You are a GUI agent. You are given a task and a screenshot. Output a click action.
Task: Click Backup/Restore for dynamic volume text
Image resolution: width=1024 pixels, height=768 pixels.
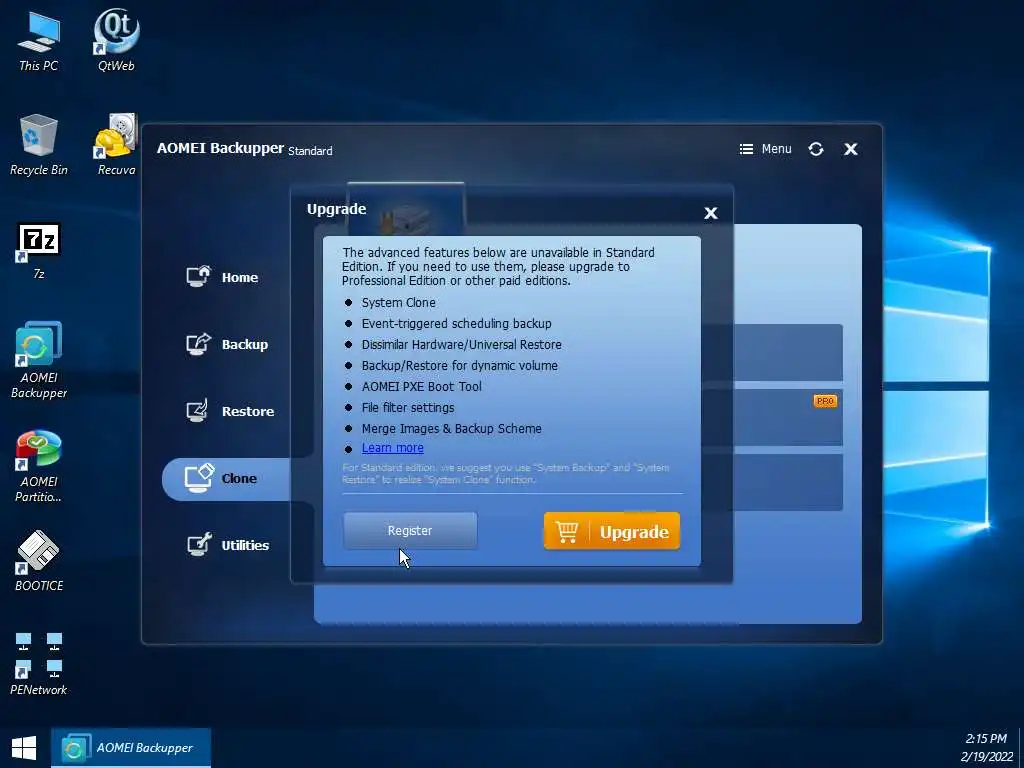point(460,365)
